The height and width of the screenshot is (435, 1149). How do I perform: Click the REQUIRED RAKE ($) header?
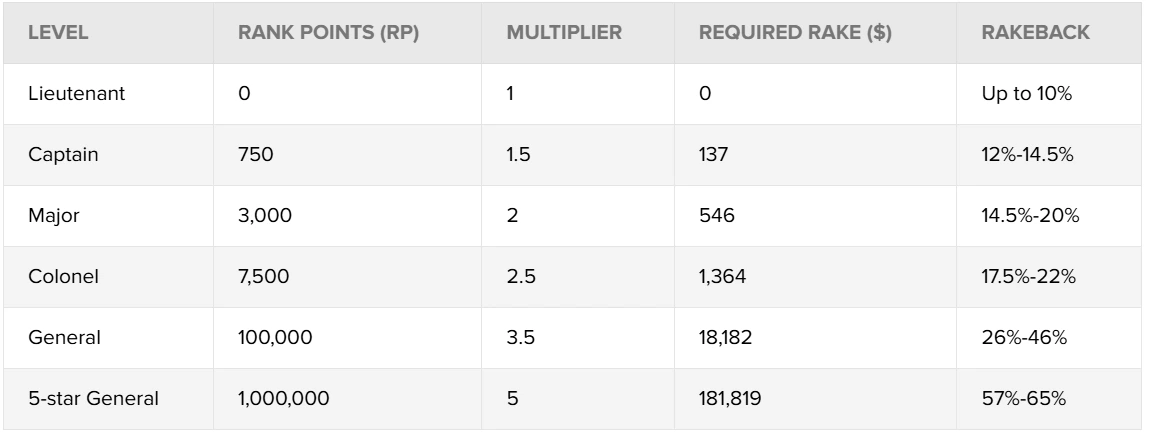coord(795,33)
